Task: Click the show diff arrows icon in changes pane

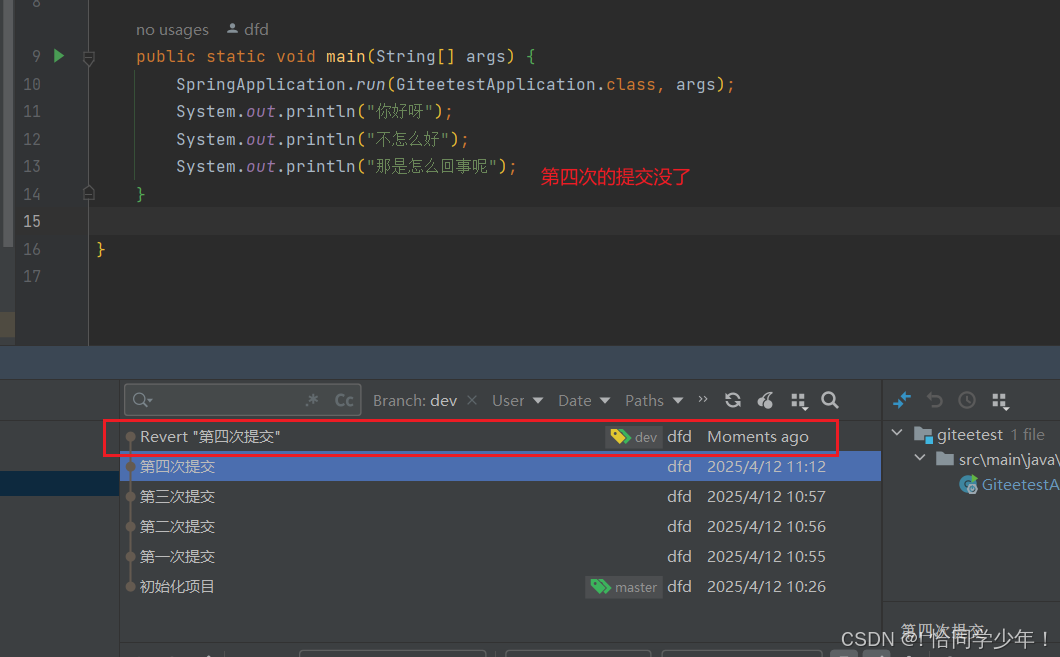Action: point(902,400)
